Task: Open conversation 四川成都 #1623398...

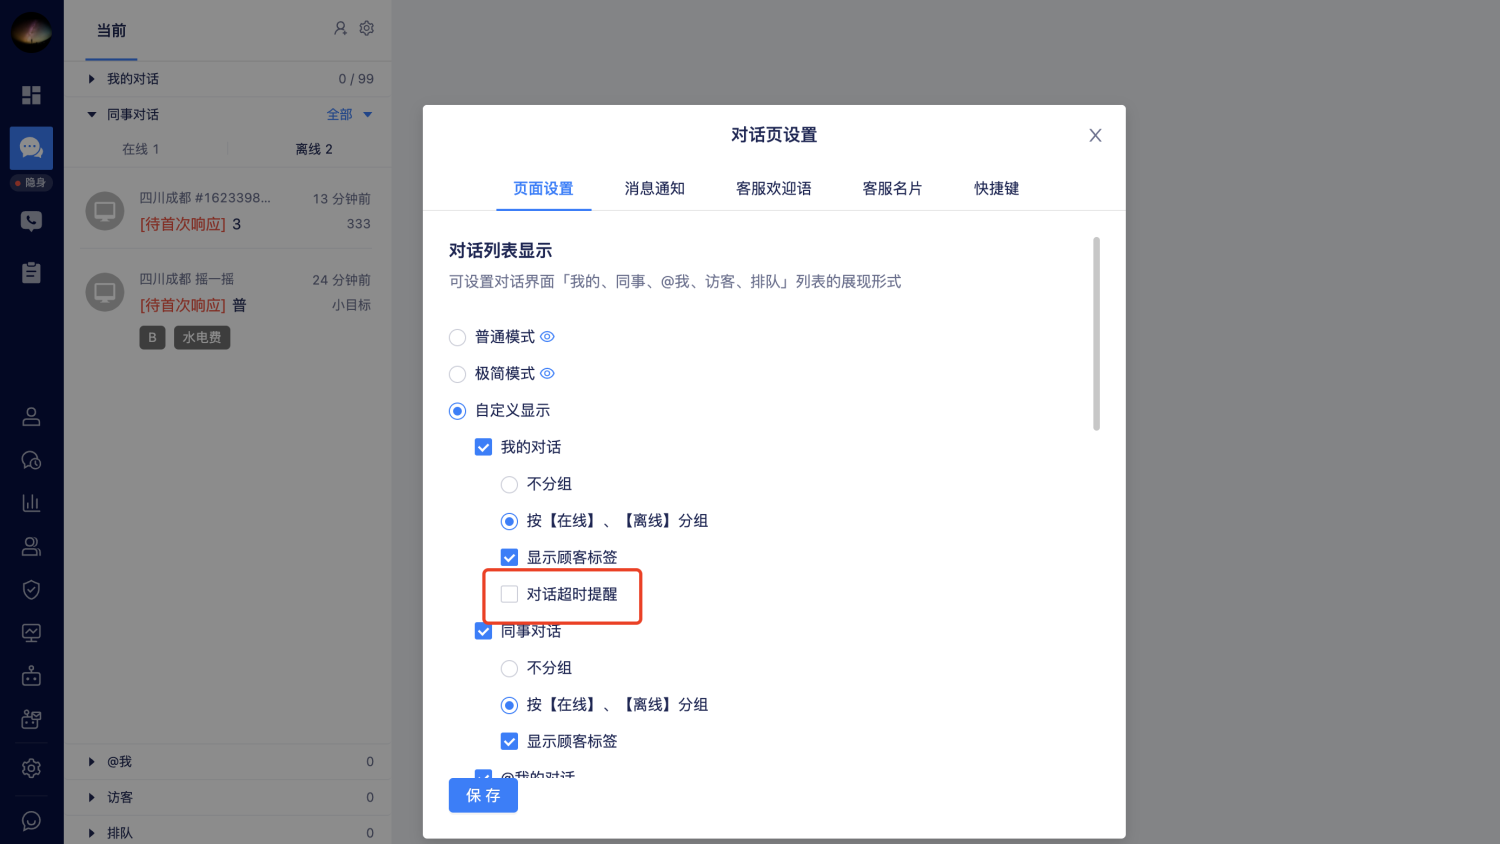Action: 228,211
